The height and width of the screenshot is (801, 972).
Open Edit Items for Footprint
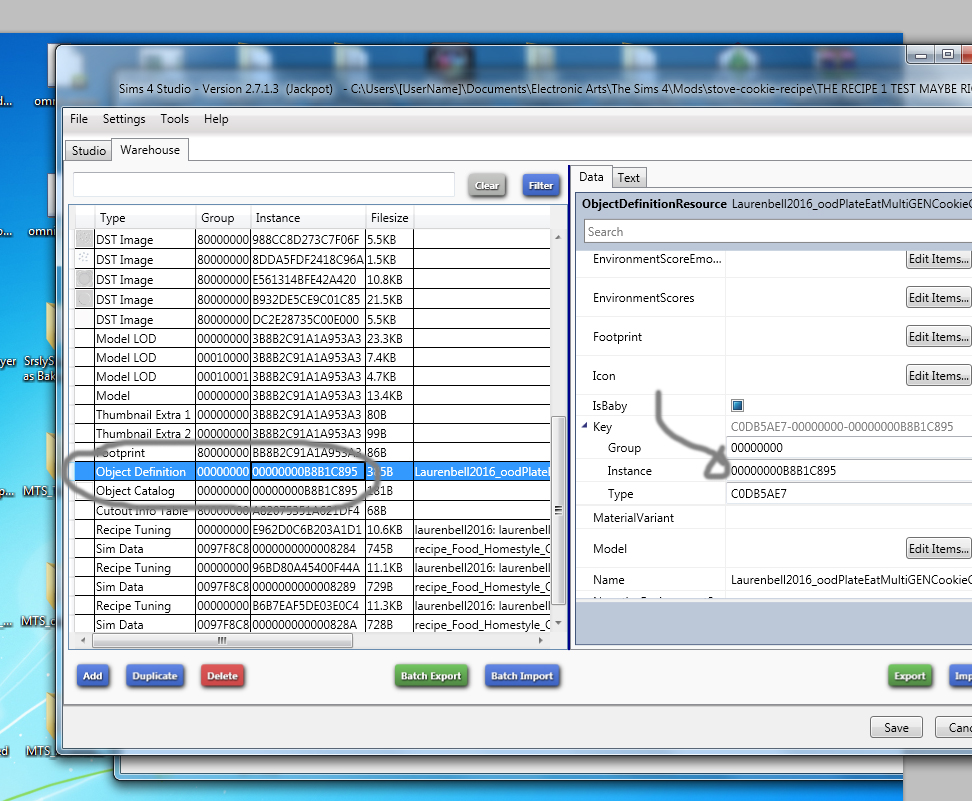(x=939, y=337)
